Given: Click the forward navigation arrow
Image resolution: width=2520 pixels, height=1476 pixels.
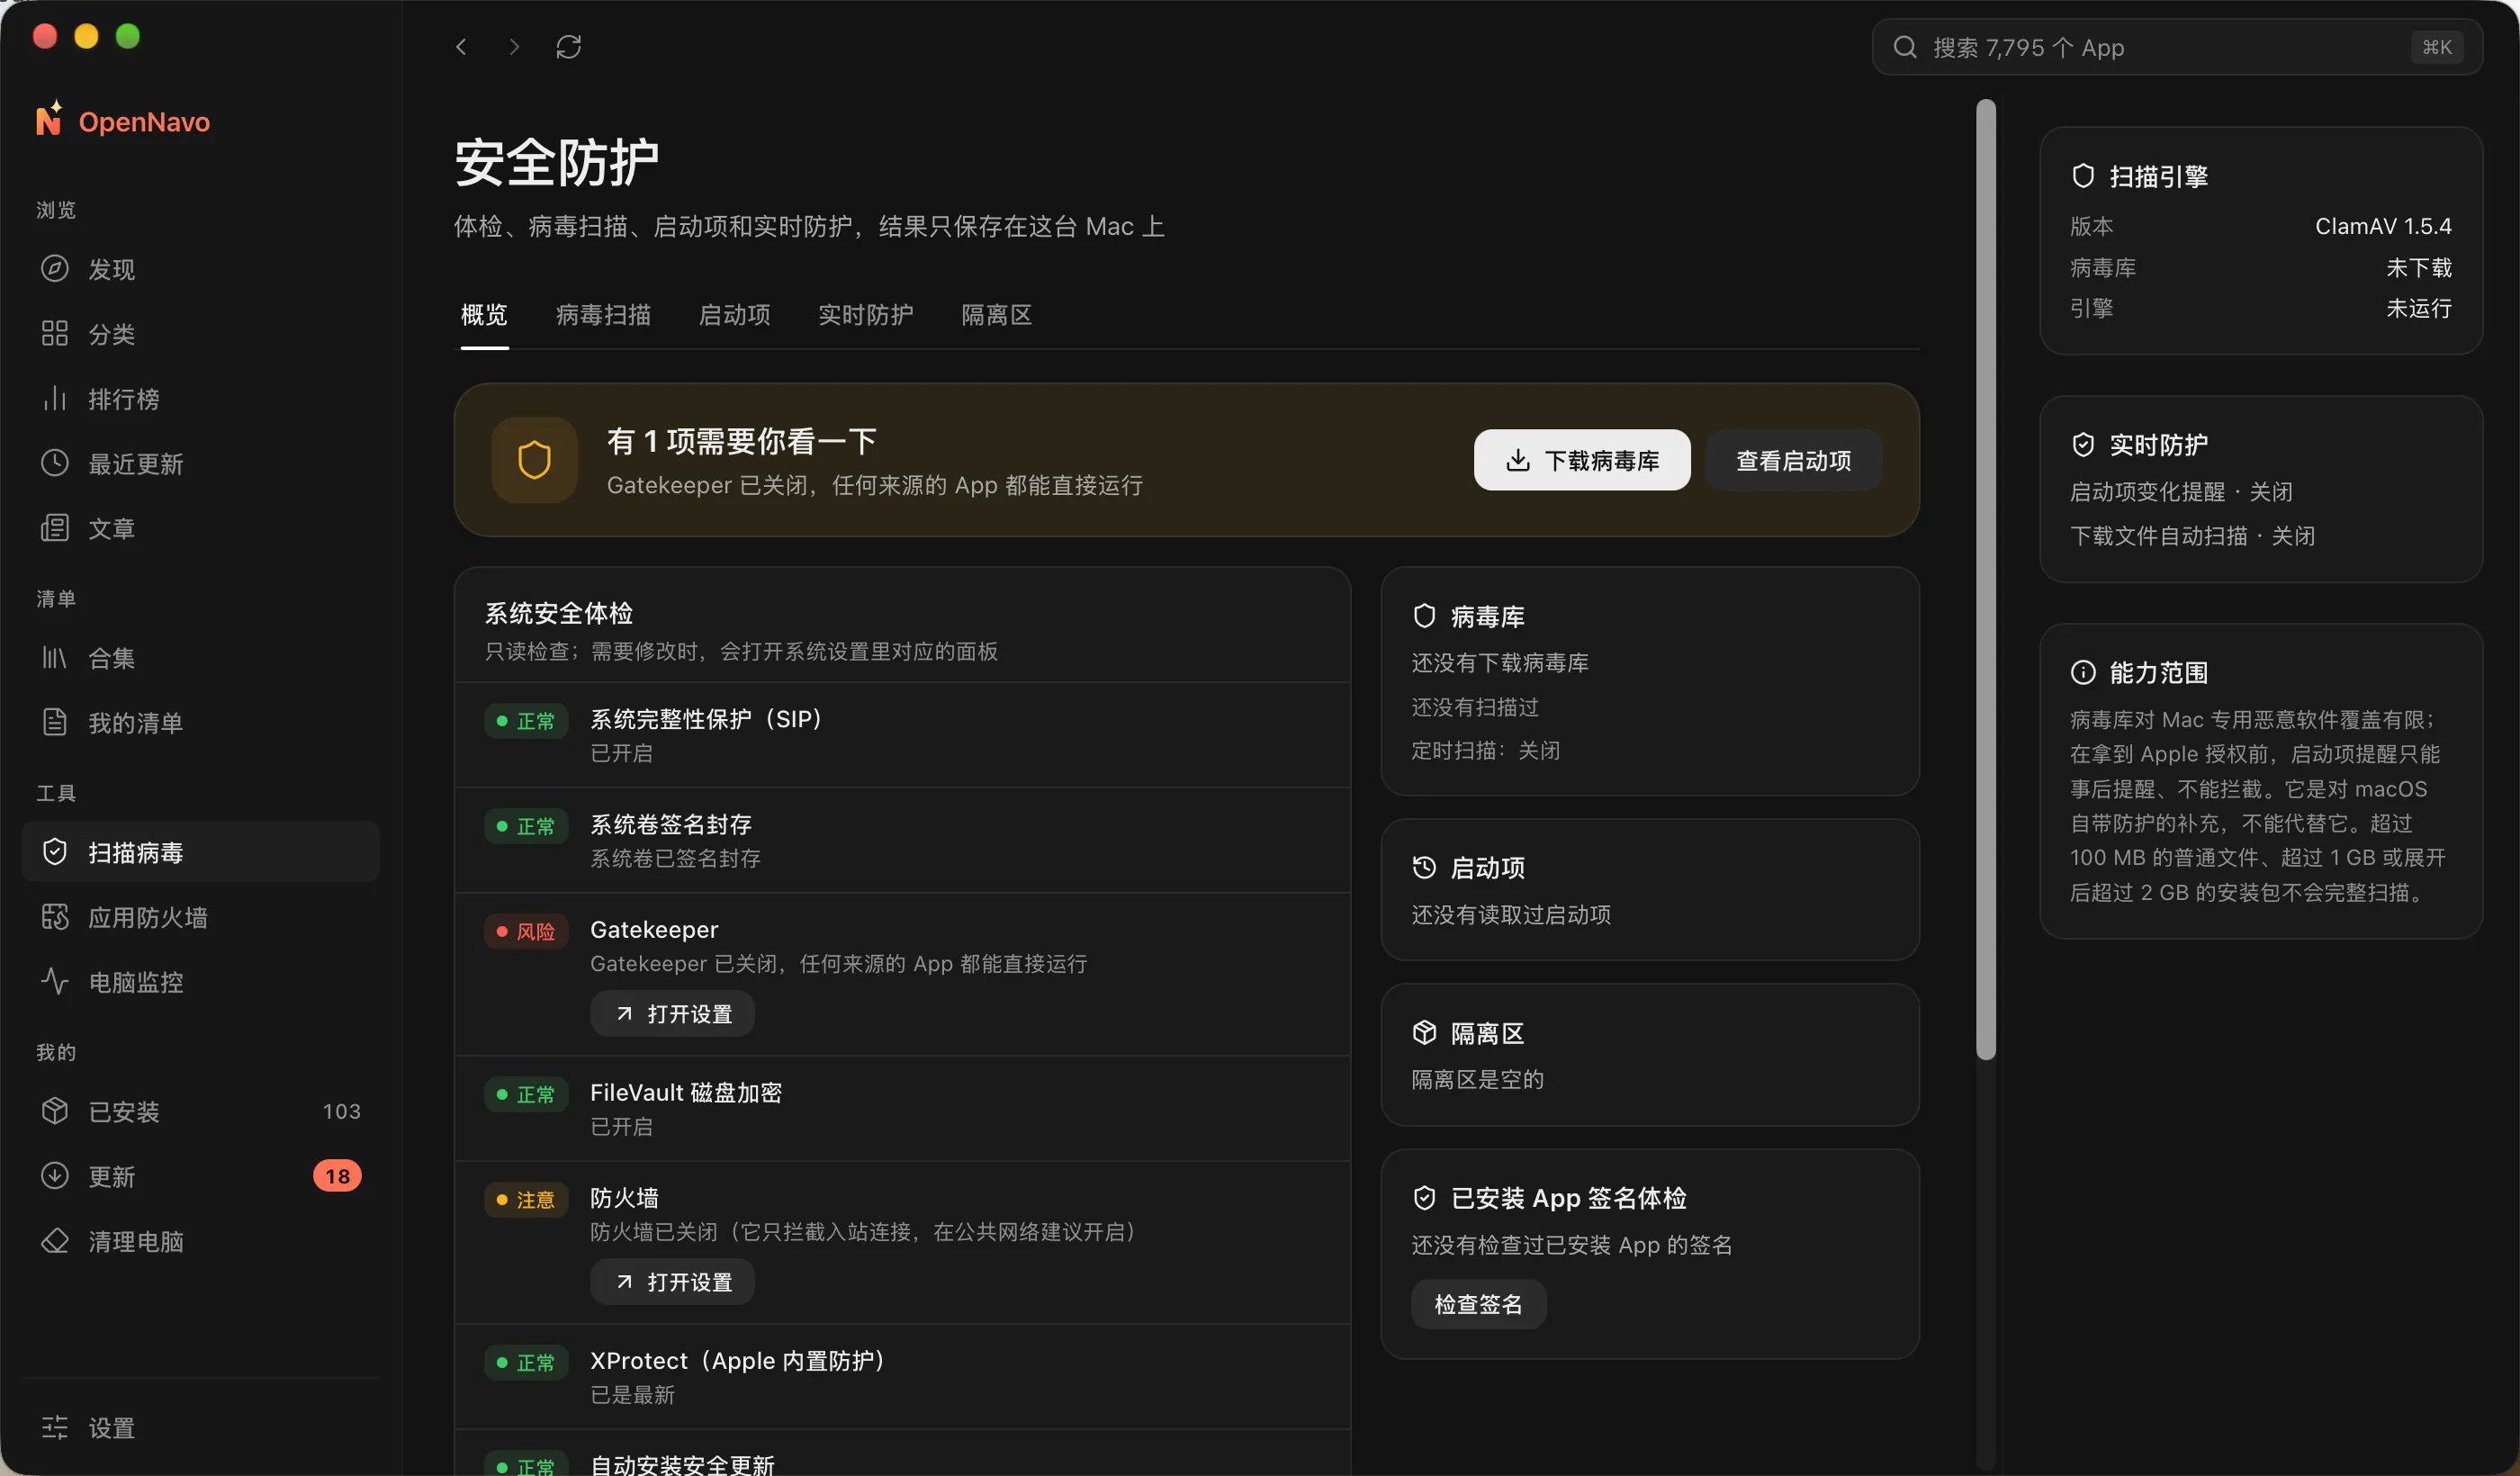Looking at the screenshot, I should click(x=514, y=47).
